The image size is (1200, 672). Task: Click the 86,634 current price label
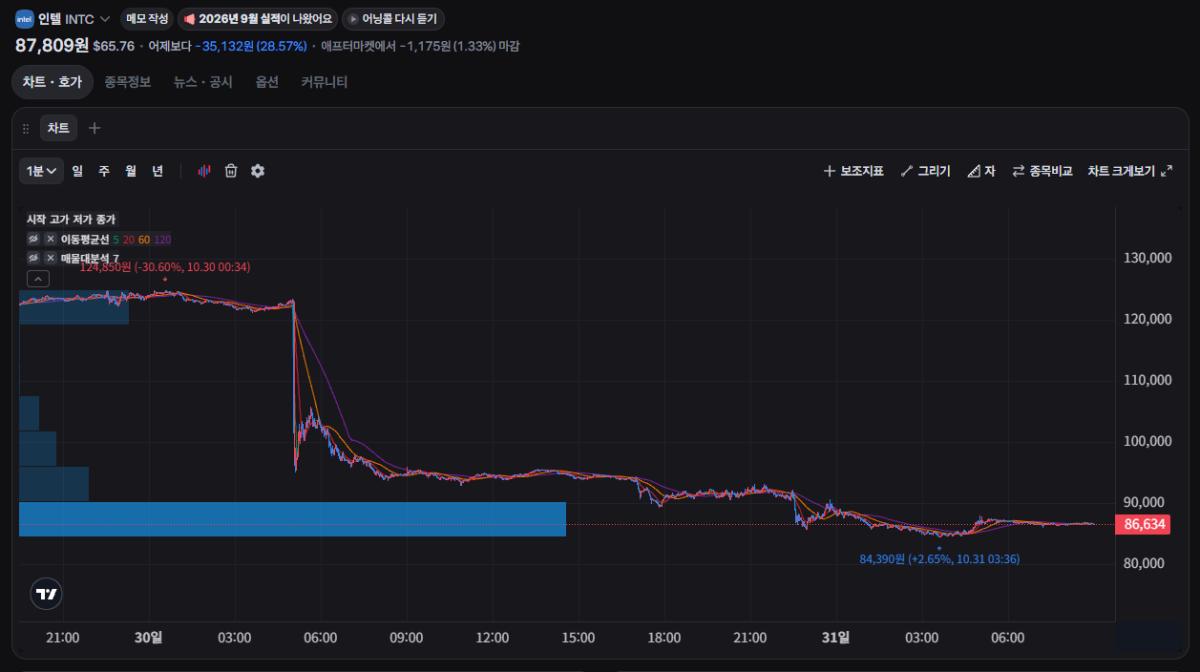click(1146, 524)
